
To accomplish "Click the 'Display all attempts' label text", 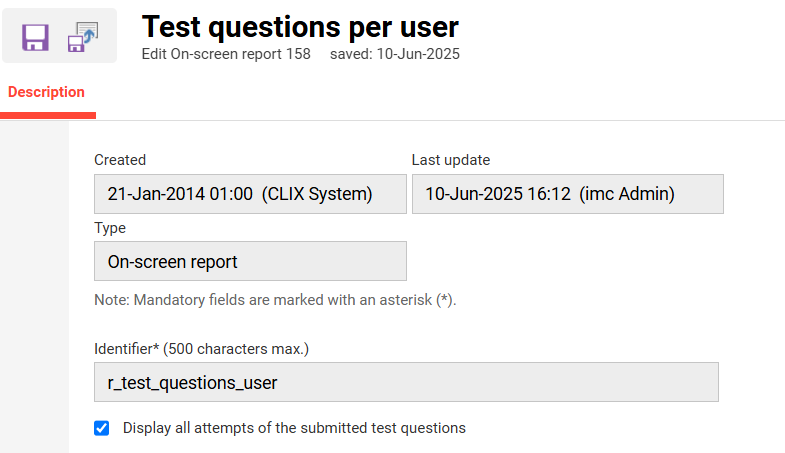I will (294, 428).
